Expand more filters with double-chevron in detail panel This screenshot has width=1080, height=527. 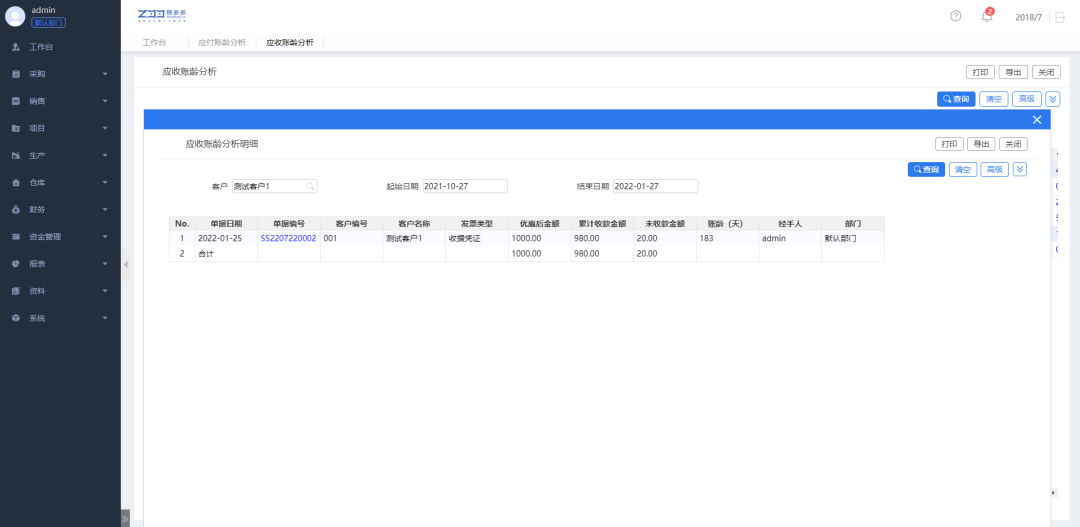coord(1020,169)
